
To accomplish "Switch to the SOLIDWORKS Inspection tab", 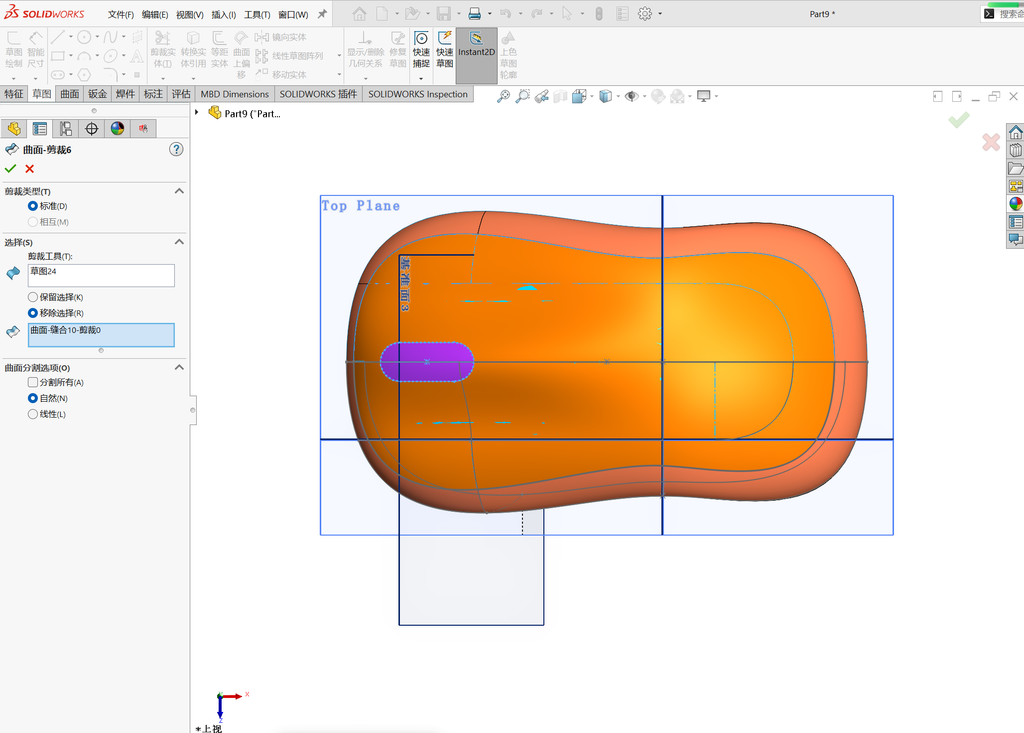I will click(418, 94).
